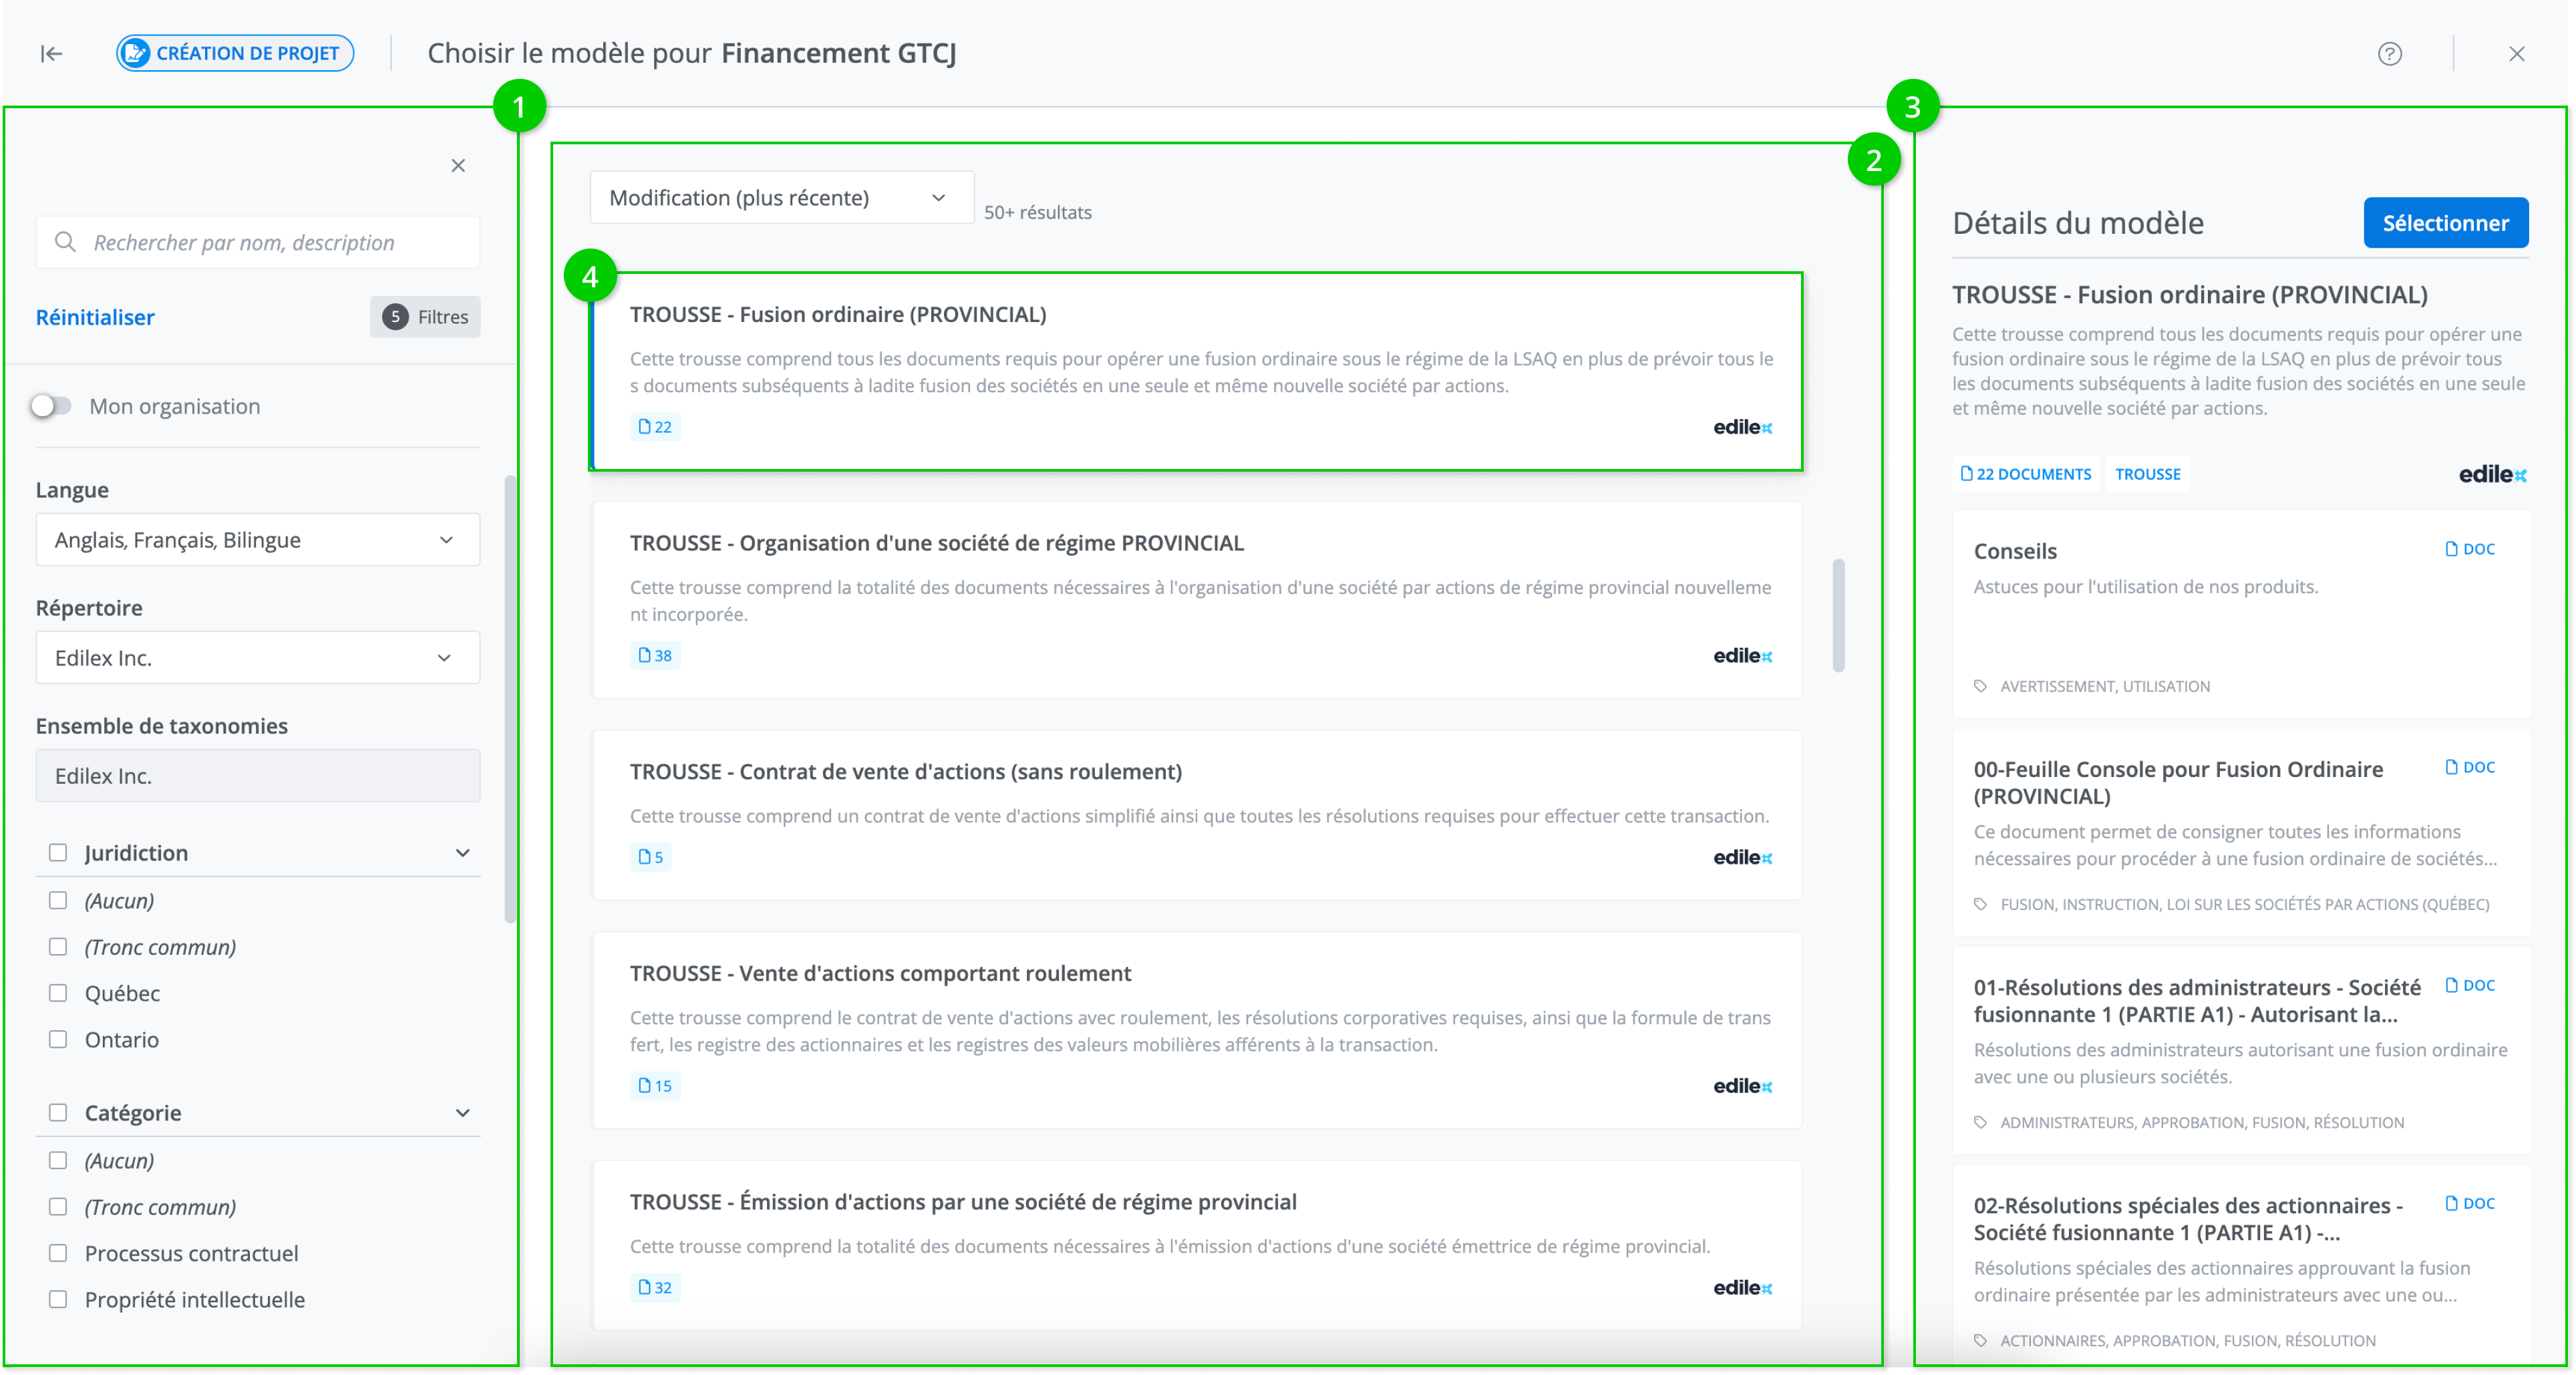Image resolution: width=2576 pixels, height=1375 pixels.
Task: Click the TROUSSE tag in details
Action: click(2147, 474)
